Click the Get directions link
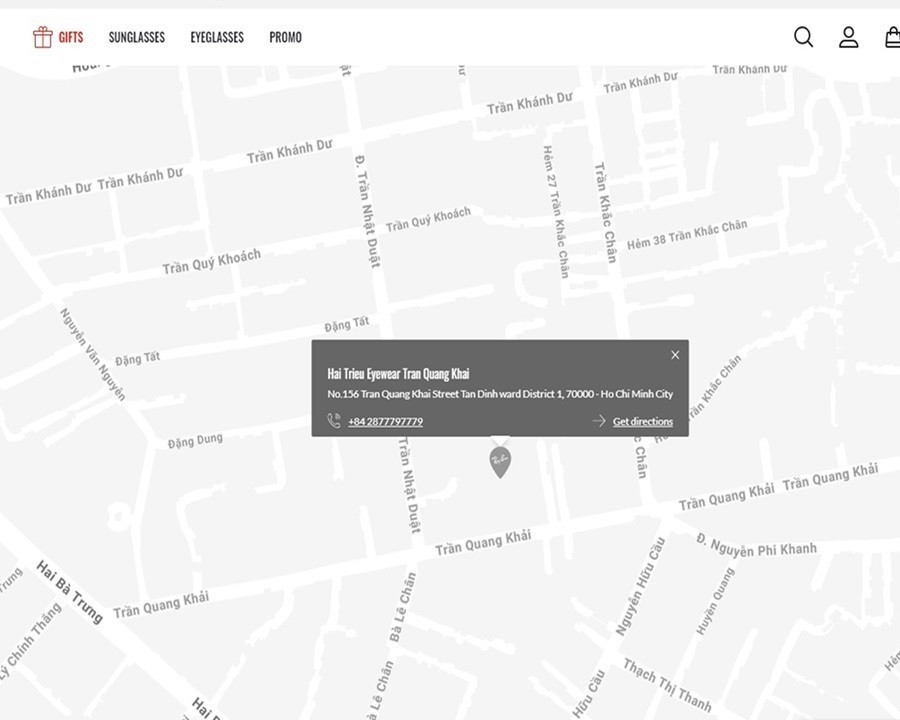900x720 pixels. [642, 422]
